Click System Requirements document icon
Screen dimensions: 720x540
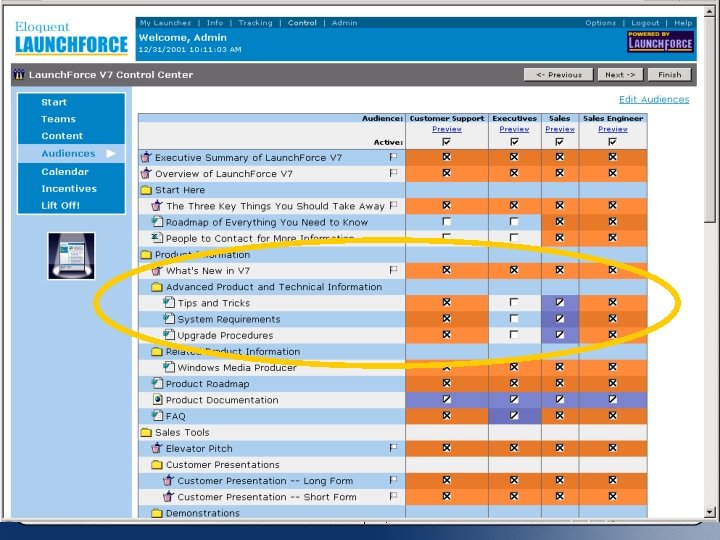click(x=169, y=319)
